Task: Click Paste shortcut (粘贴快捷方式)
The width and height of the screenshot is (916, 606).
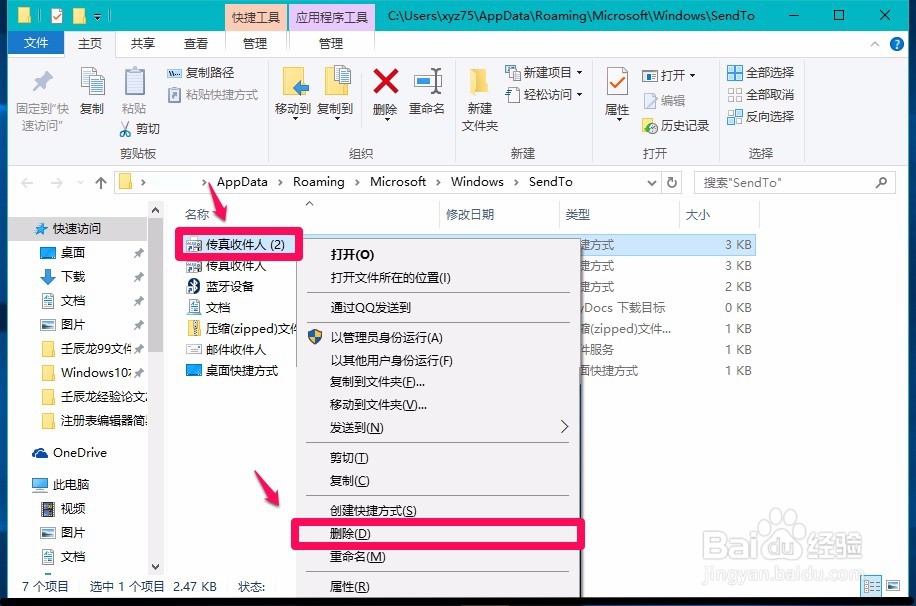Action: (x=213, y=95)
